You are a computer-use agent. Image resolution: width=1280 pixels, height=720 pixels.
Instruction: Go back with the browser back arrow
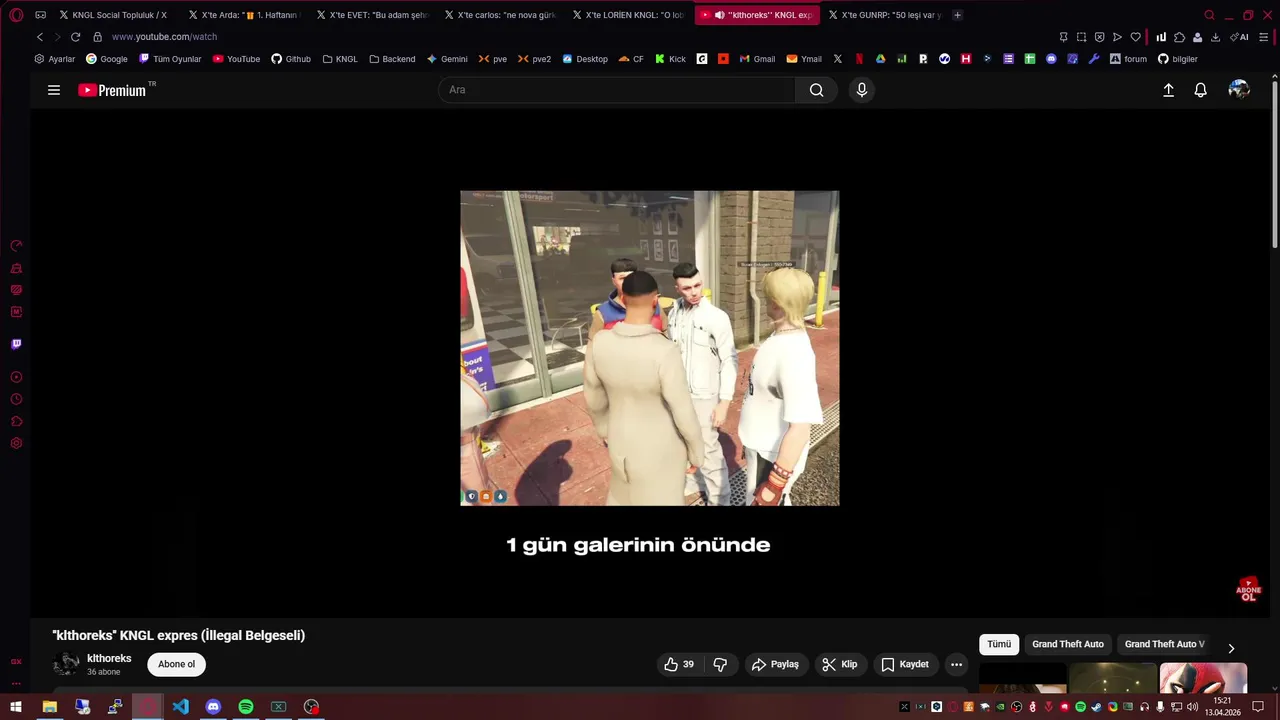[40, 37]
